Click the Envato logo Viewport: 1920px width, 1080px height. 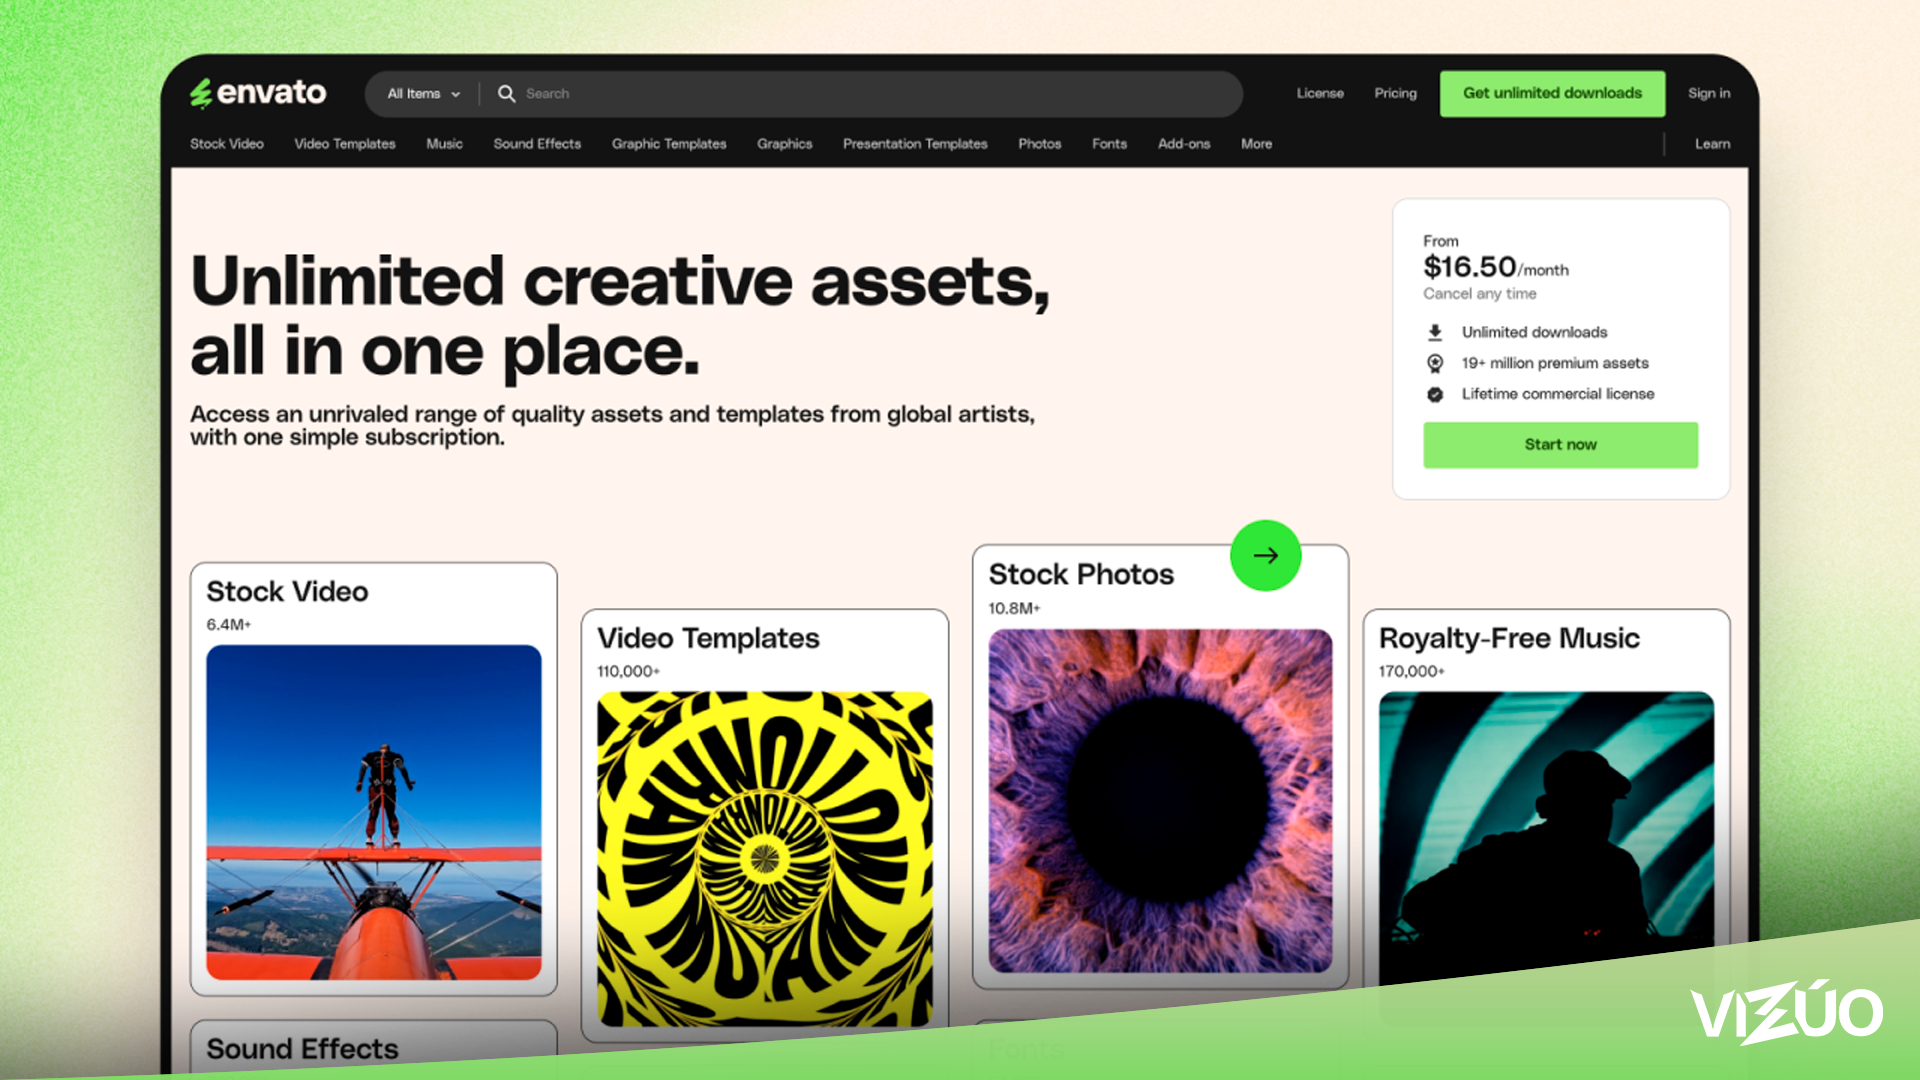[x=258, y=93]
